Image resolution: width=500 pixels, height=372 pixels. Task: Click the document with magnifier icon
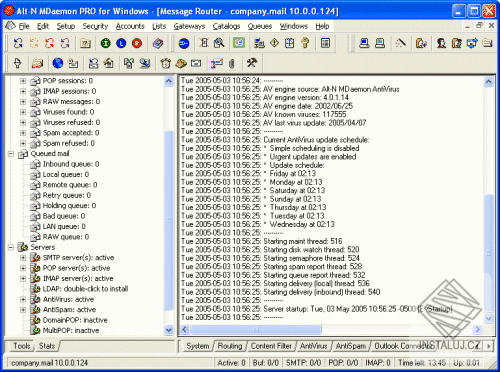[x=219, y=43]
